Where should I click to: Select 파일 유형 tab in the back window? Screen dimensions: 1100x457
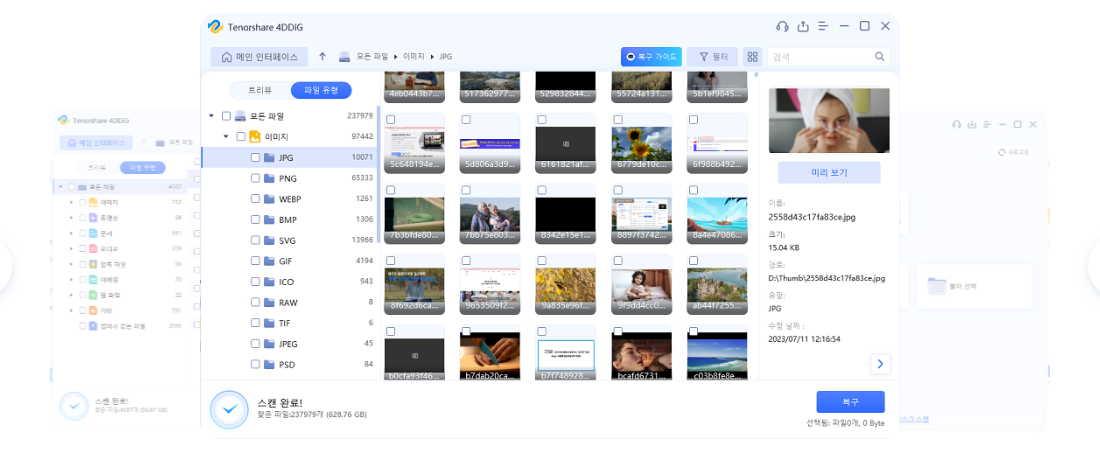[142, 167]
